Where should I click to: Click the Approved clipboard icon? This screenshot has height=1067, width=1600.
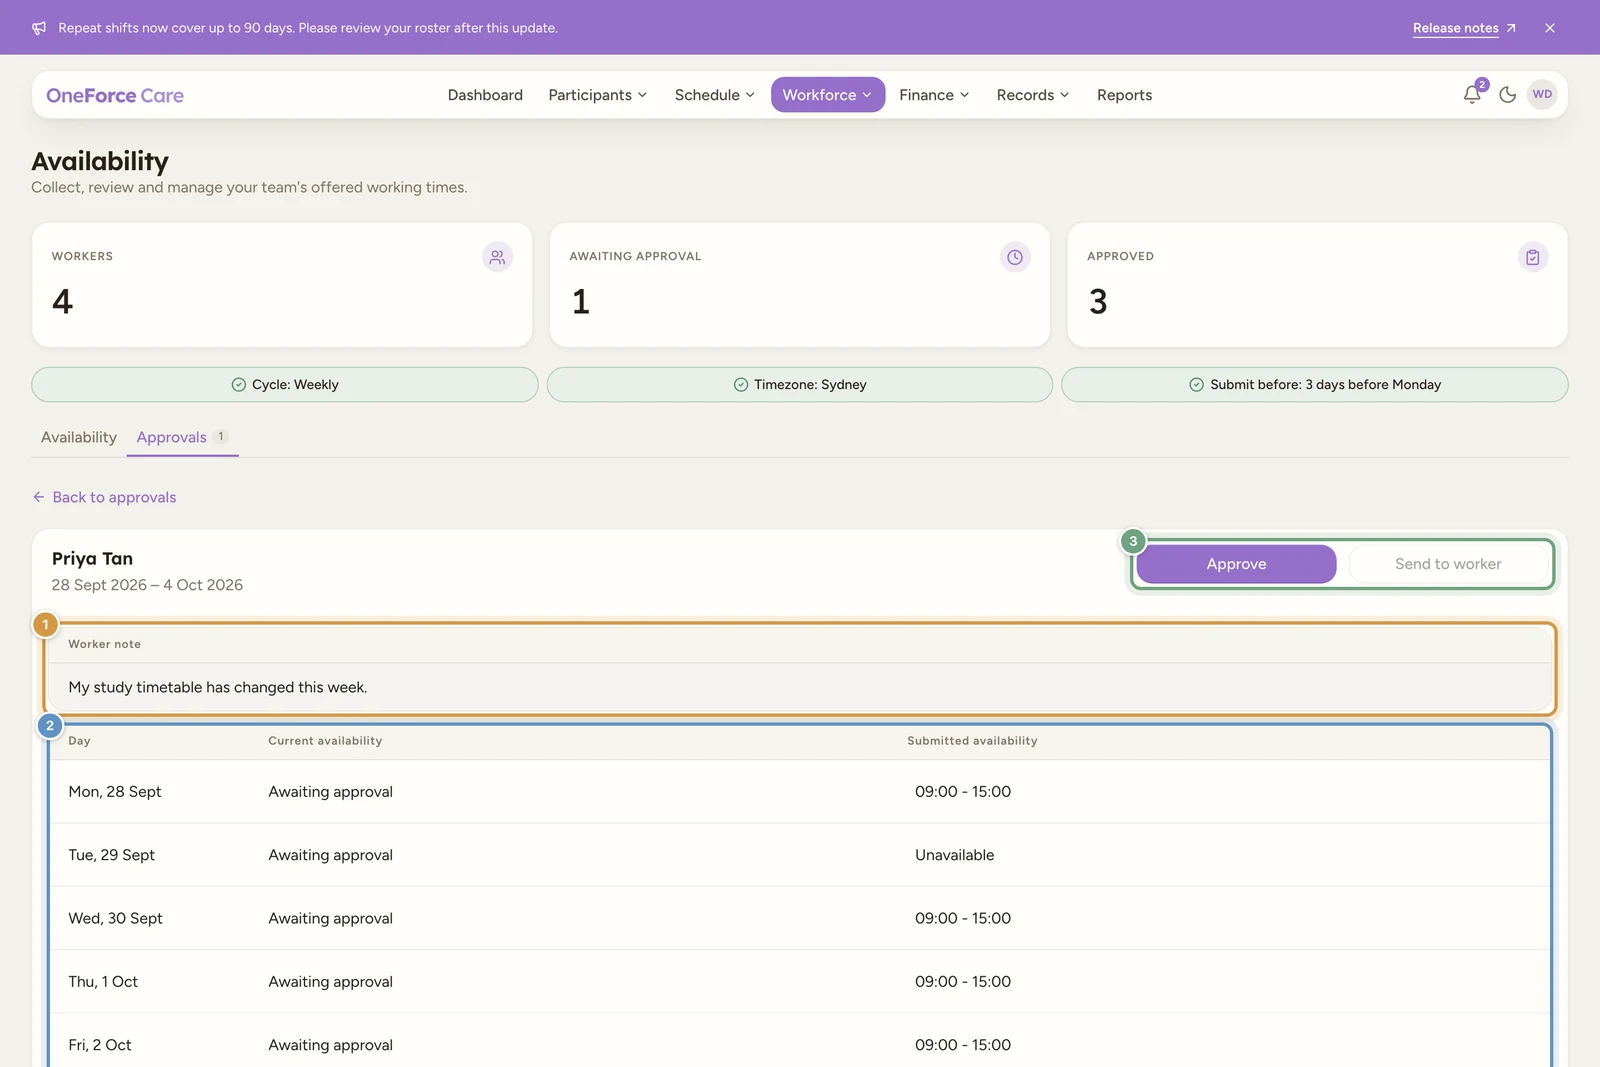tap(1533, 257)
